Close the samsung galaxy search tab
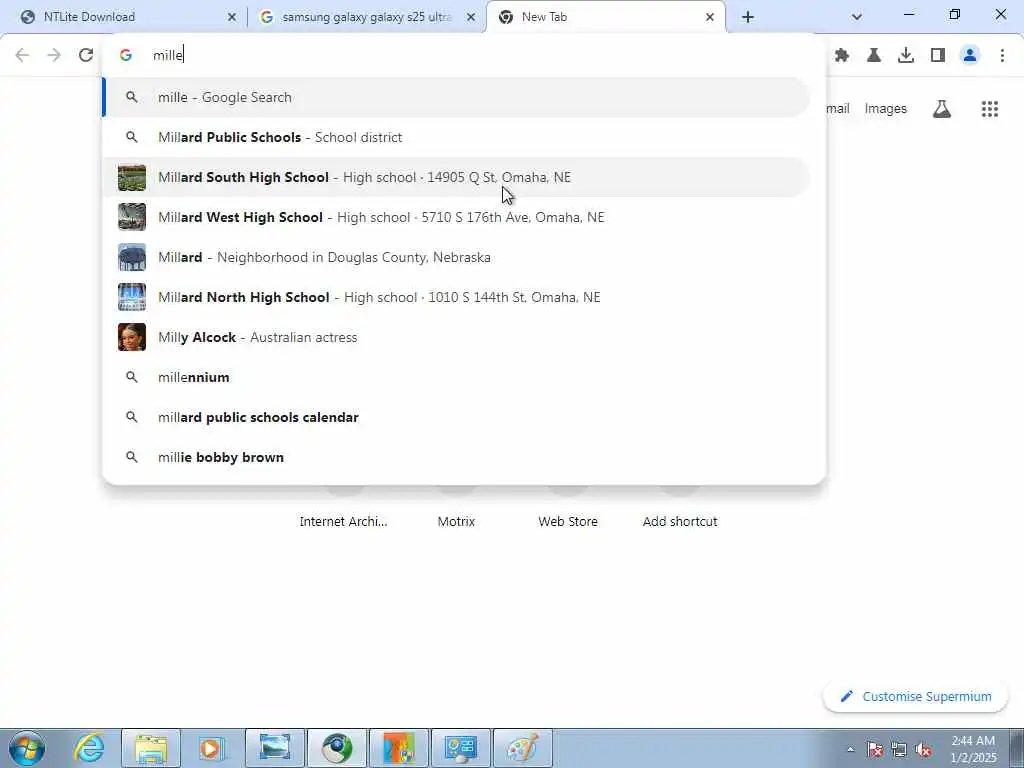The image size is (1024, 768). (471, 17)
